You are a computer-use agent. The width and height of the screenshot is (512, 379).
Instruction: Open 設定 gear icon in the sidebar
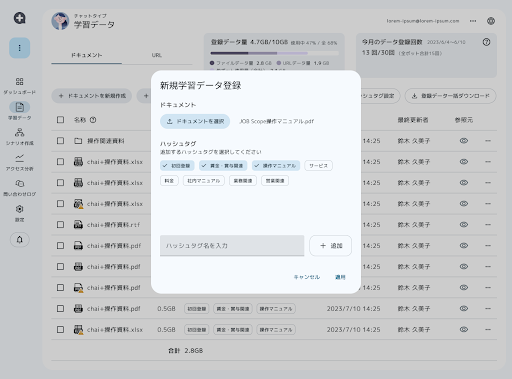(19, 209)
